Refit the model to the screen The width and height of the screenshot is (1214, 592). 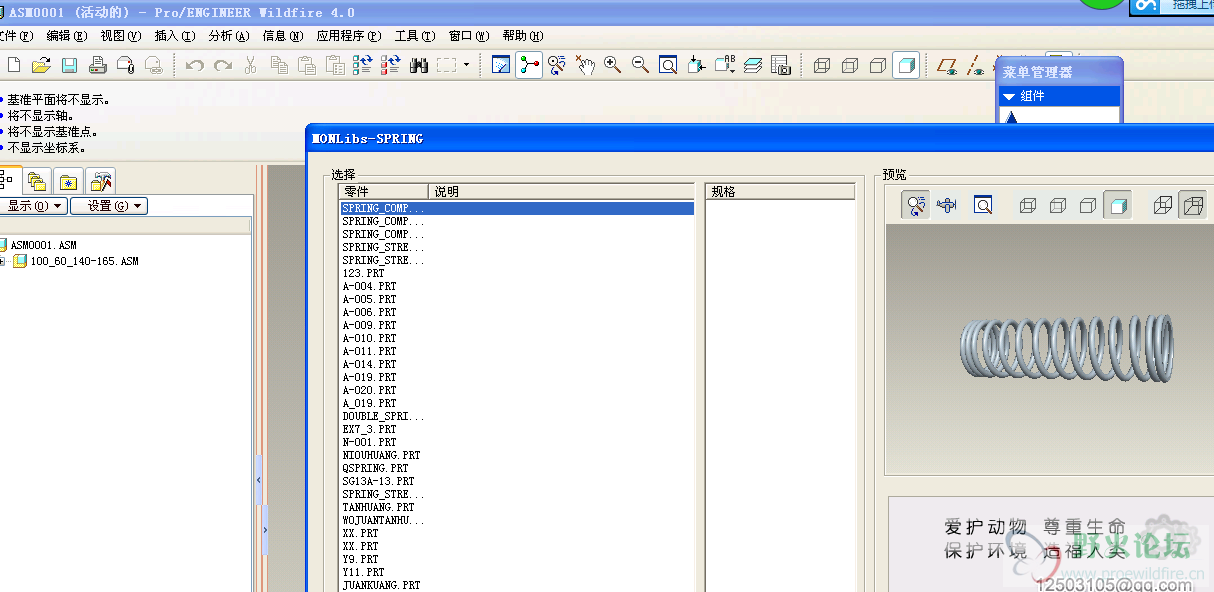(x=668, y=65)
